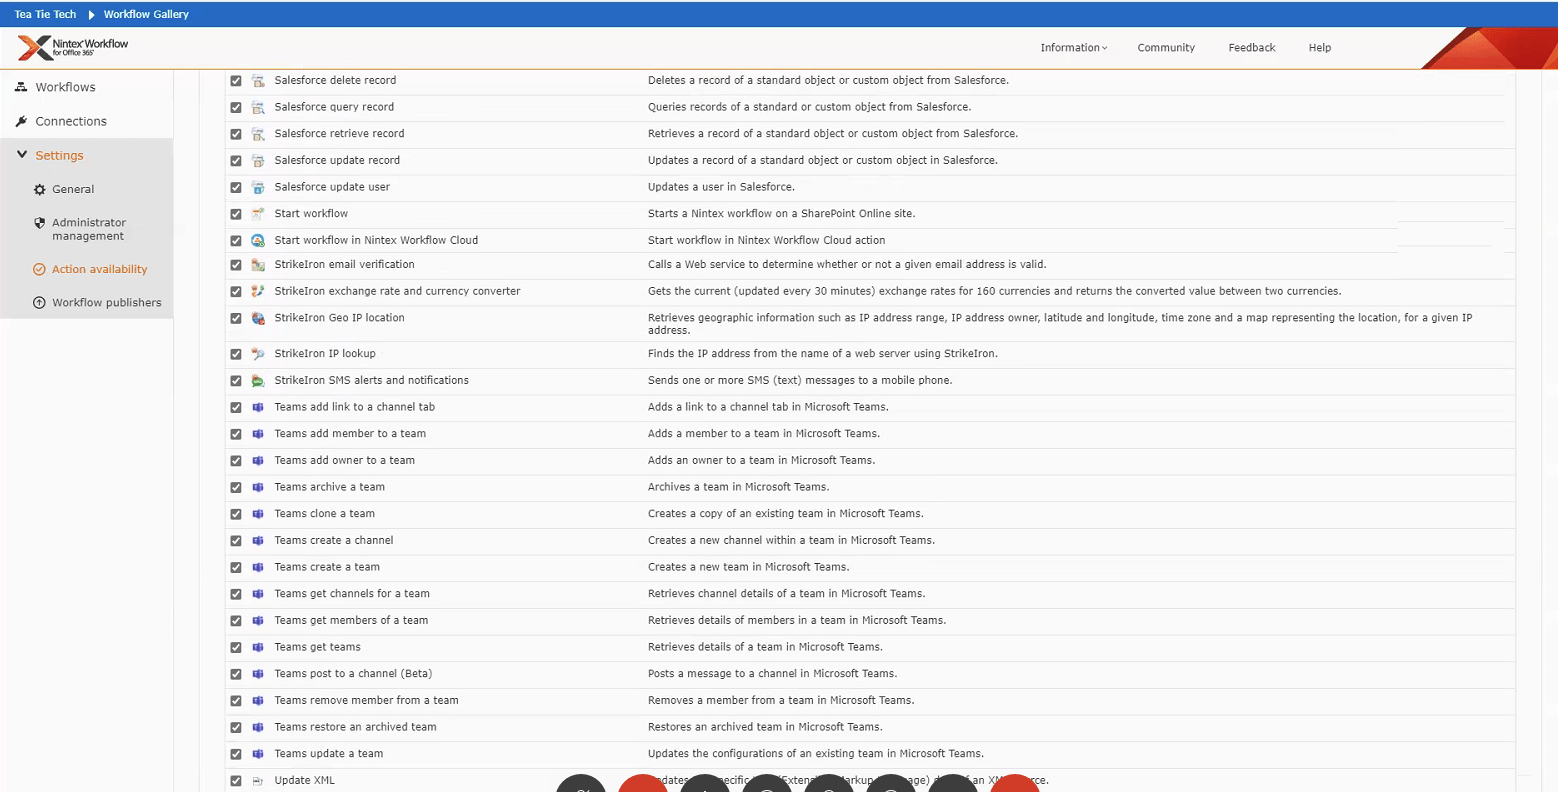1558x792 pixels.
Task: Click the Salesforce delete record icon
Action: point(258,81)
